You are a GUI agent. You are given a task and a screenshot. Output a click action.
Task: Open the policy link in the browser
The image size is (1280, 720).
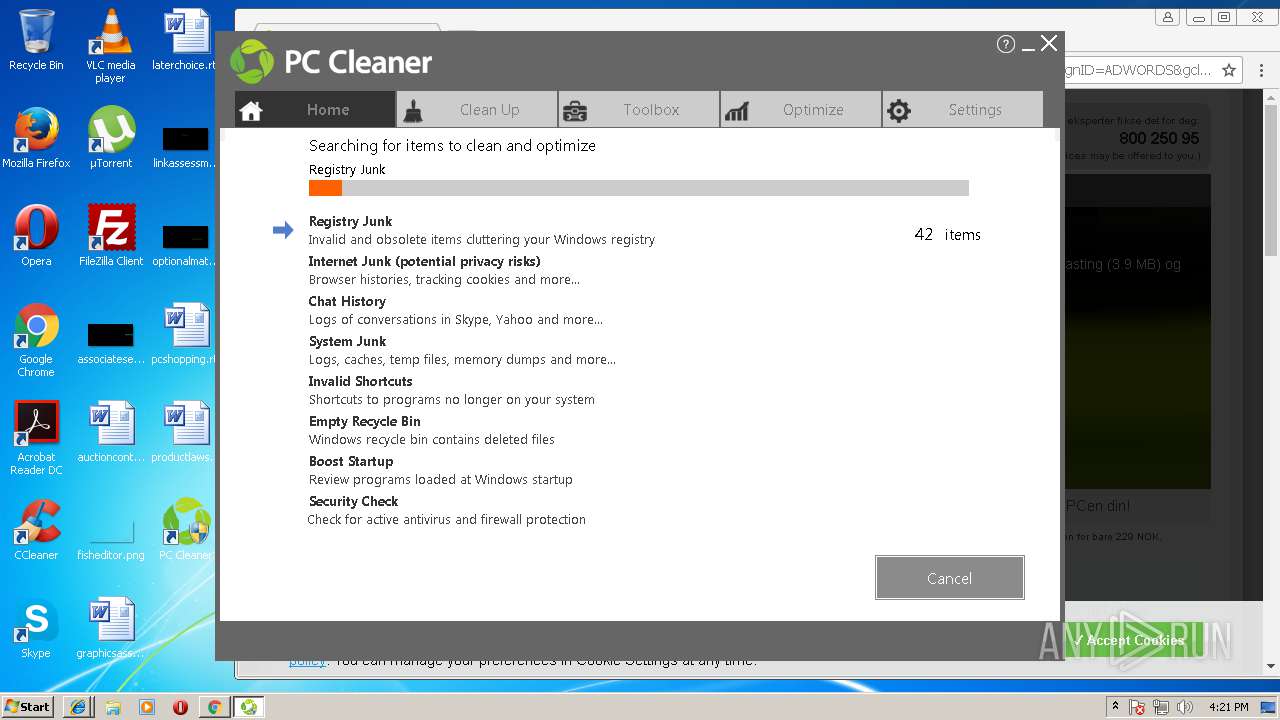(307, 661)
